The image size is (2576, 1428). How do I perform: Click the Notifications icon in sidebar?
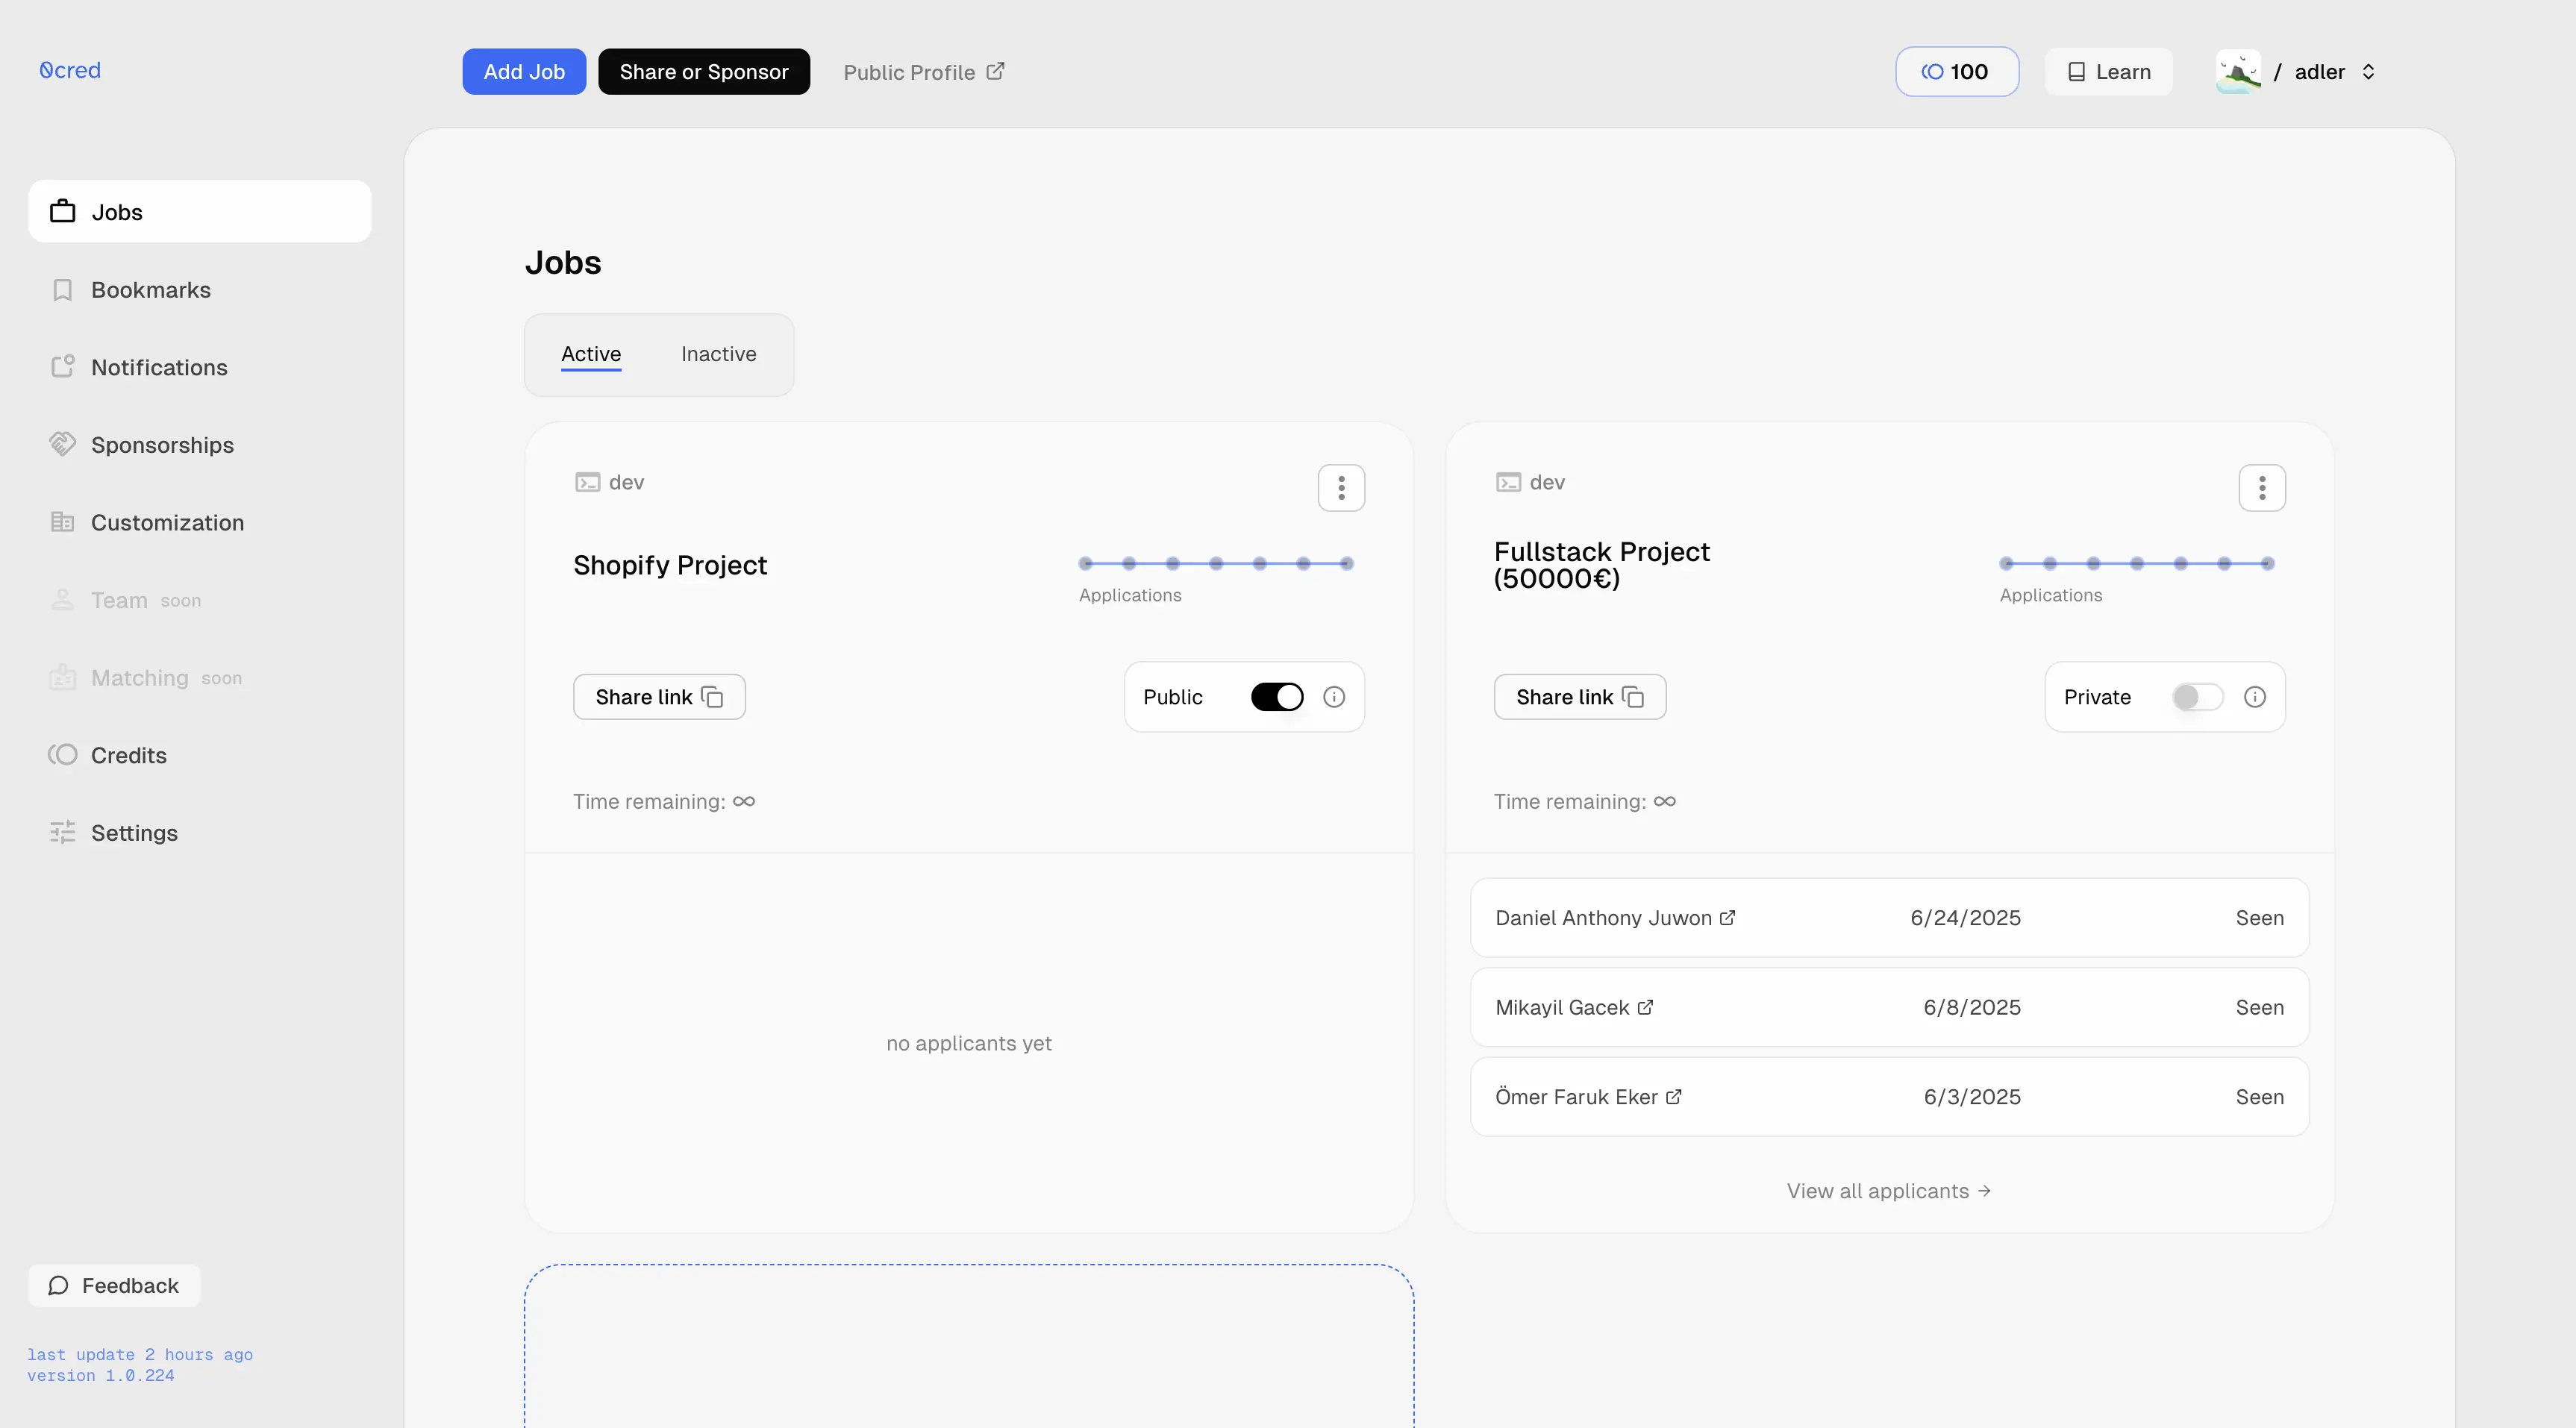click(63, 367)
